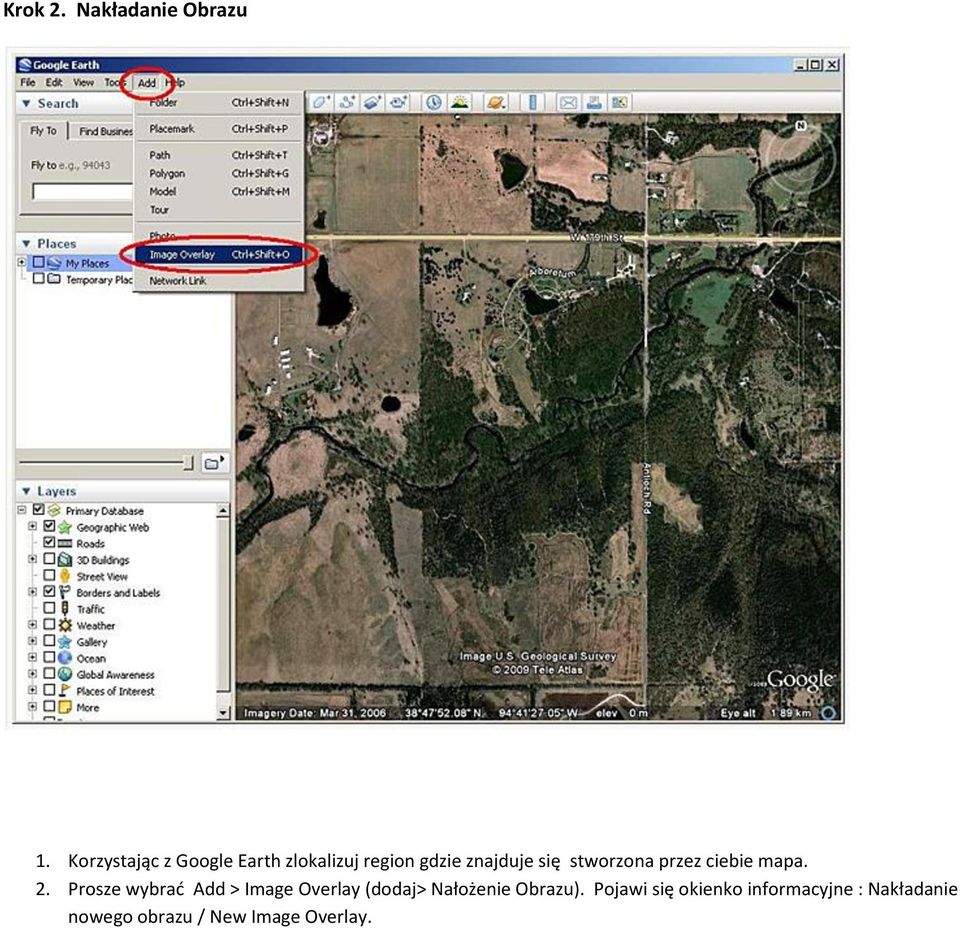
Task: Click the Gallery blue star icon
Action: coord(65,642)
